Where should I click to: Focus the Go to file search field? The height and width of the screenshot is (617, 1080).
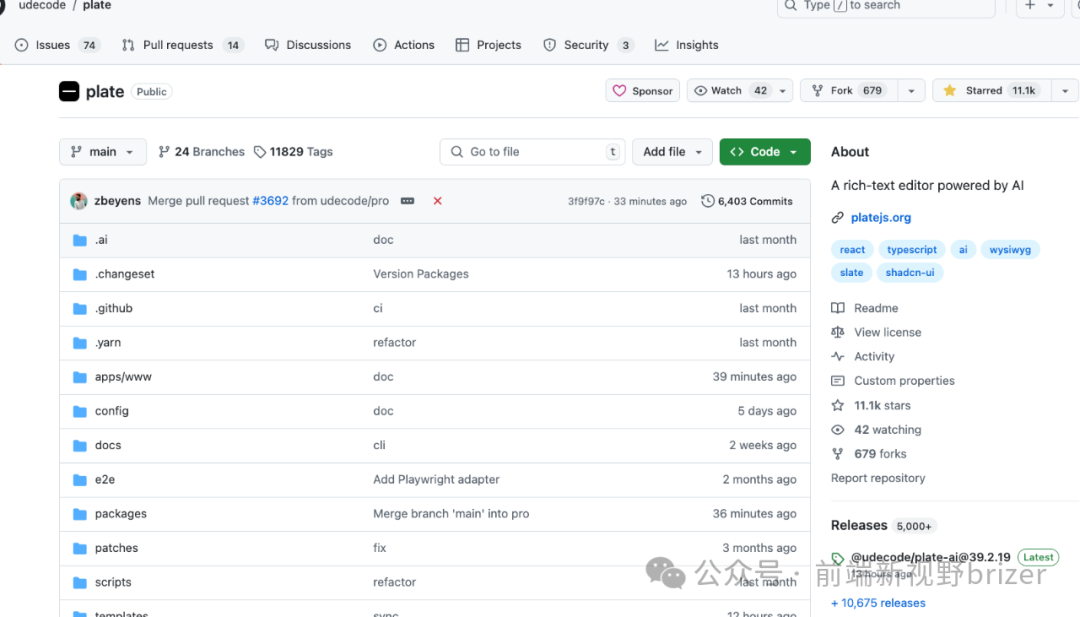point(532,151)
